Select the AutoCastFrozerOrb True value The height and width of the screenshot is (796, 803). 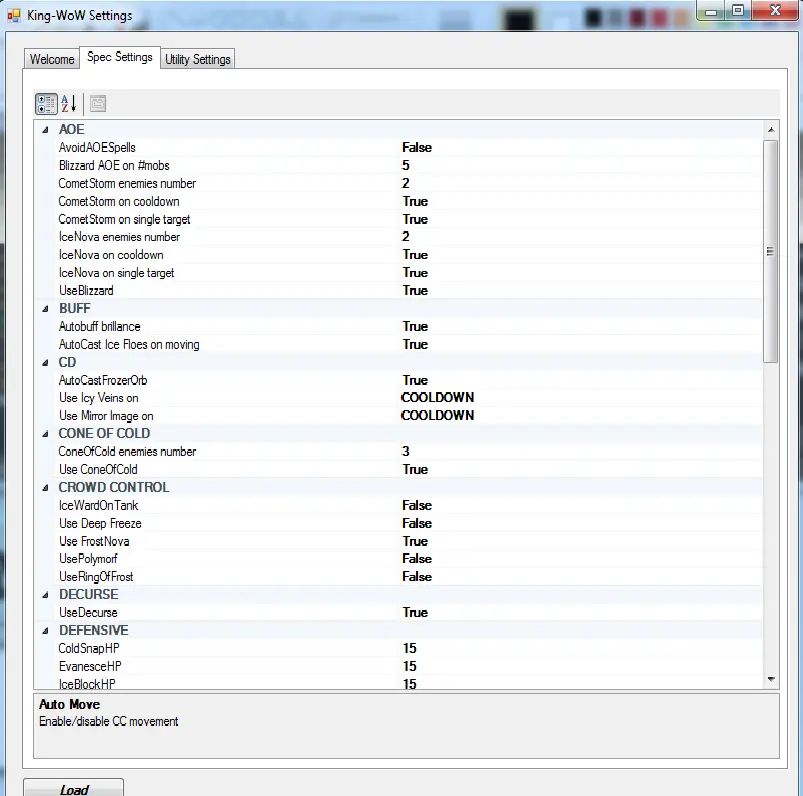click(x=580, y=380)
